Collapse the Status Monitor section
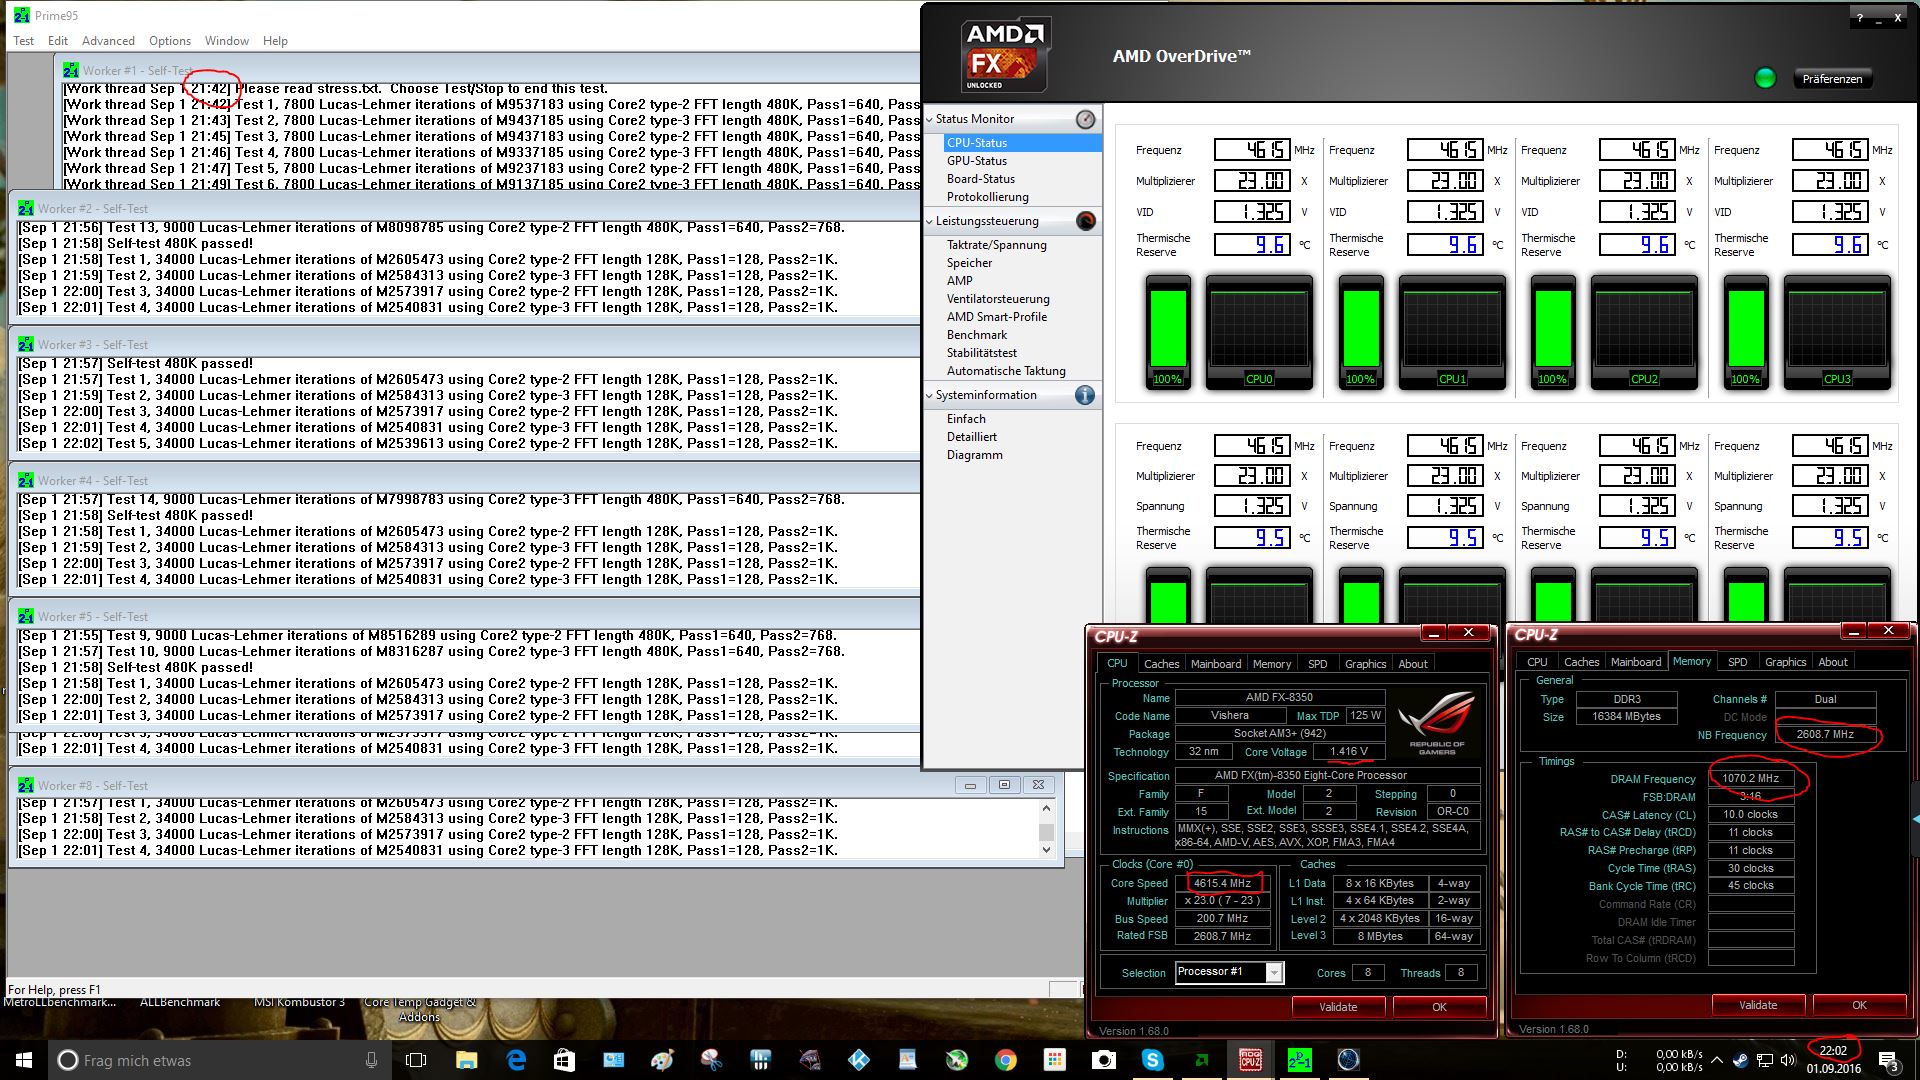 (x=930, y=119)
